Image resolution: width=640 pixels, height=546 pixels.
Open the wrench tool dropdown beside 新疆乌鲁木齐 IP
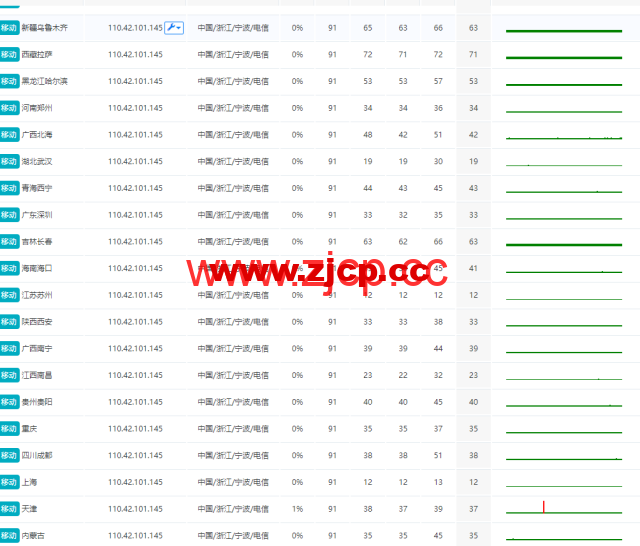coord(174,28)
